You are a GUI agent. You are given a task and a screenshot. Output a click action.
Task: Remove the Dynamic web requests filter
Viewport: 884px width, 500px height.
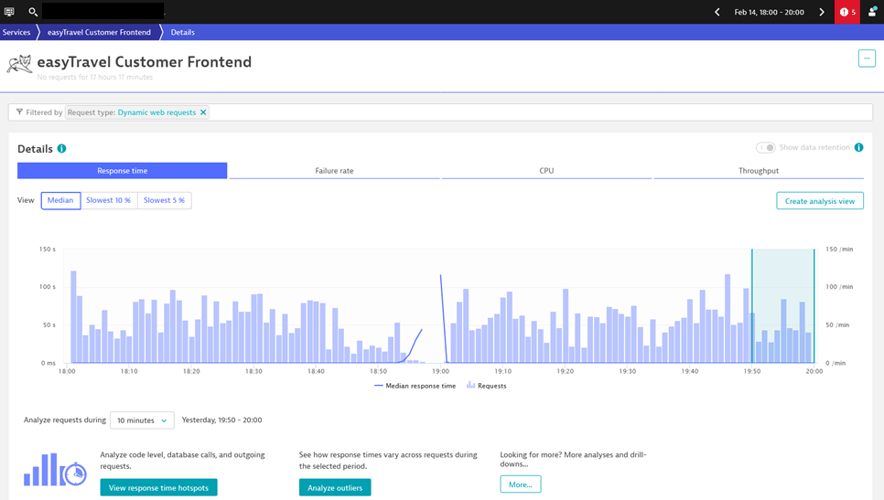tap(203, 112)
